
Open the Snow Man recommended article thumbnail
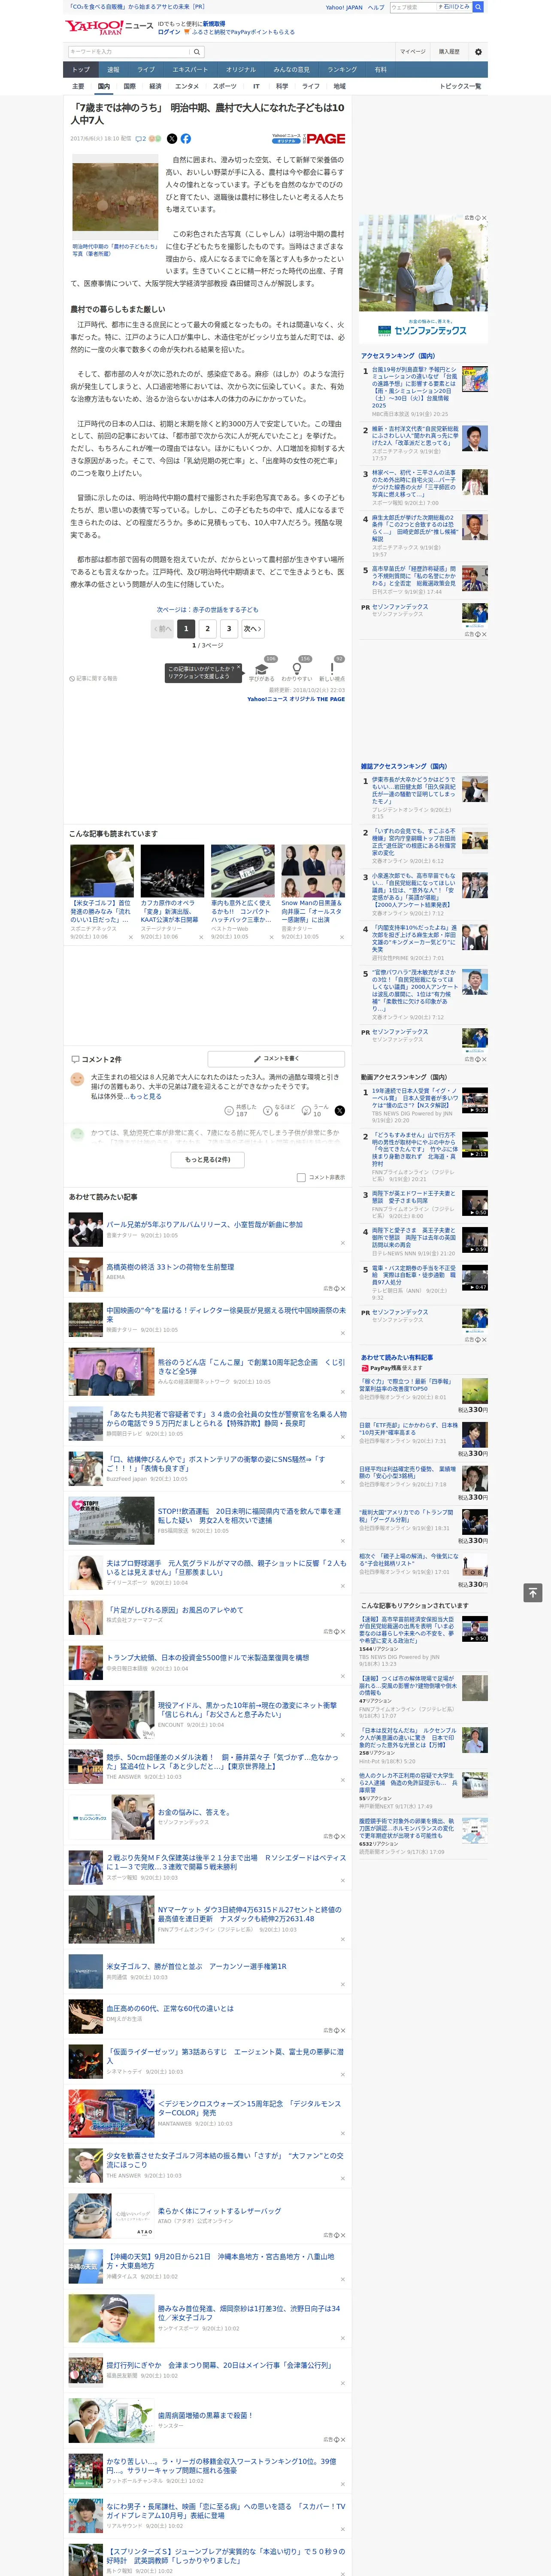[313, 871]
